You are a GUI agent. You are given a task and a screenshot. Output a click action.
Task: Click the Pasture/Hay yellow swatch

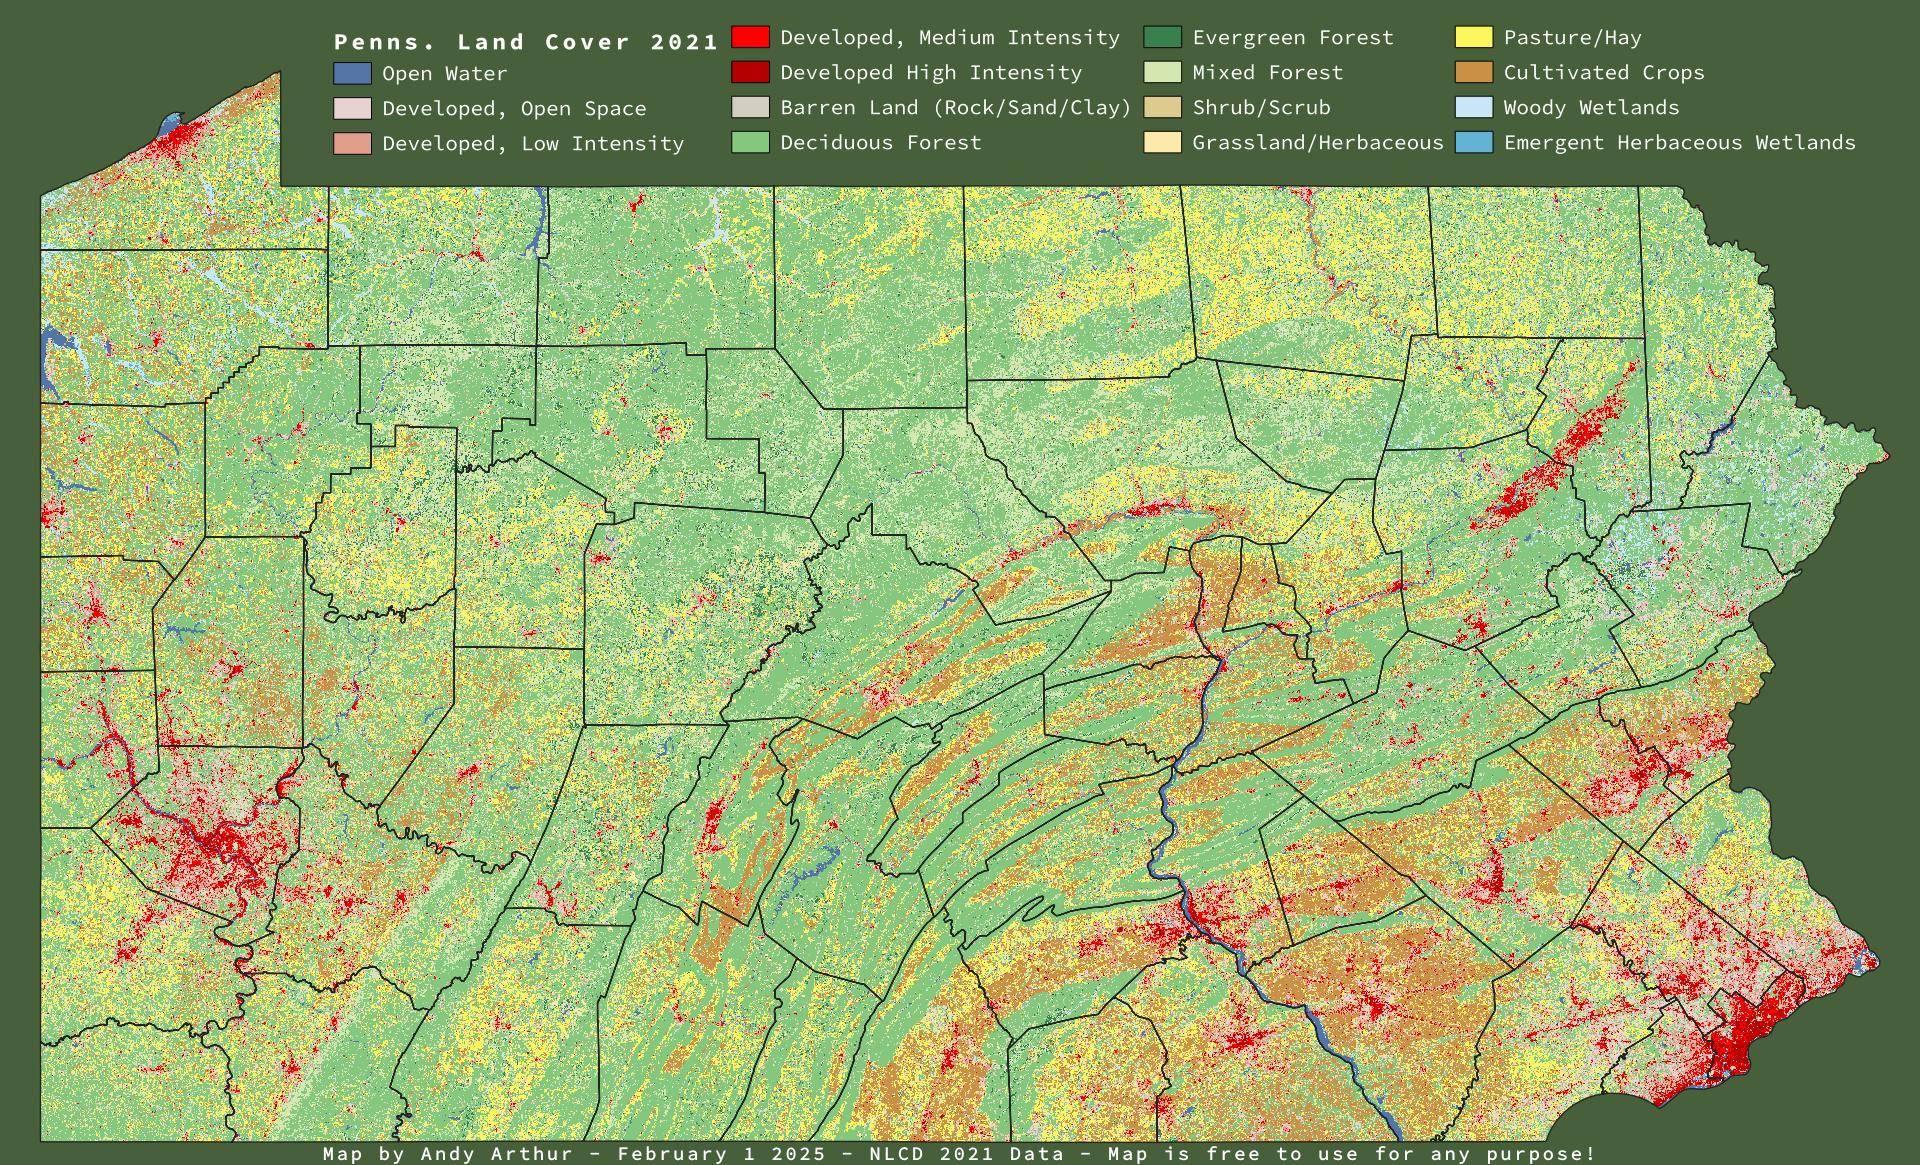(x=1474, y=37)
